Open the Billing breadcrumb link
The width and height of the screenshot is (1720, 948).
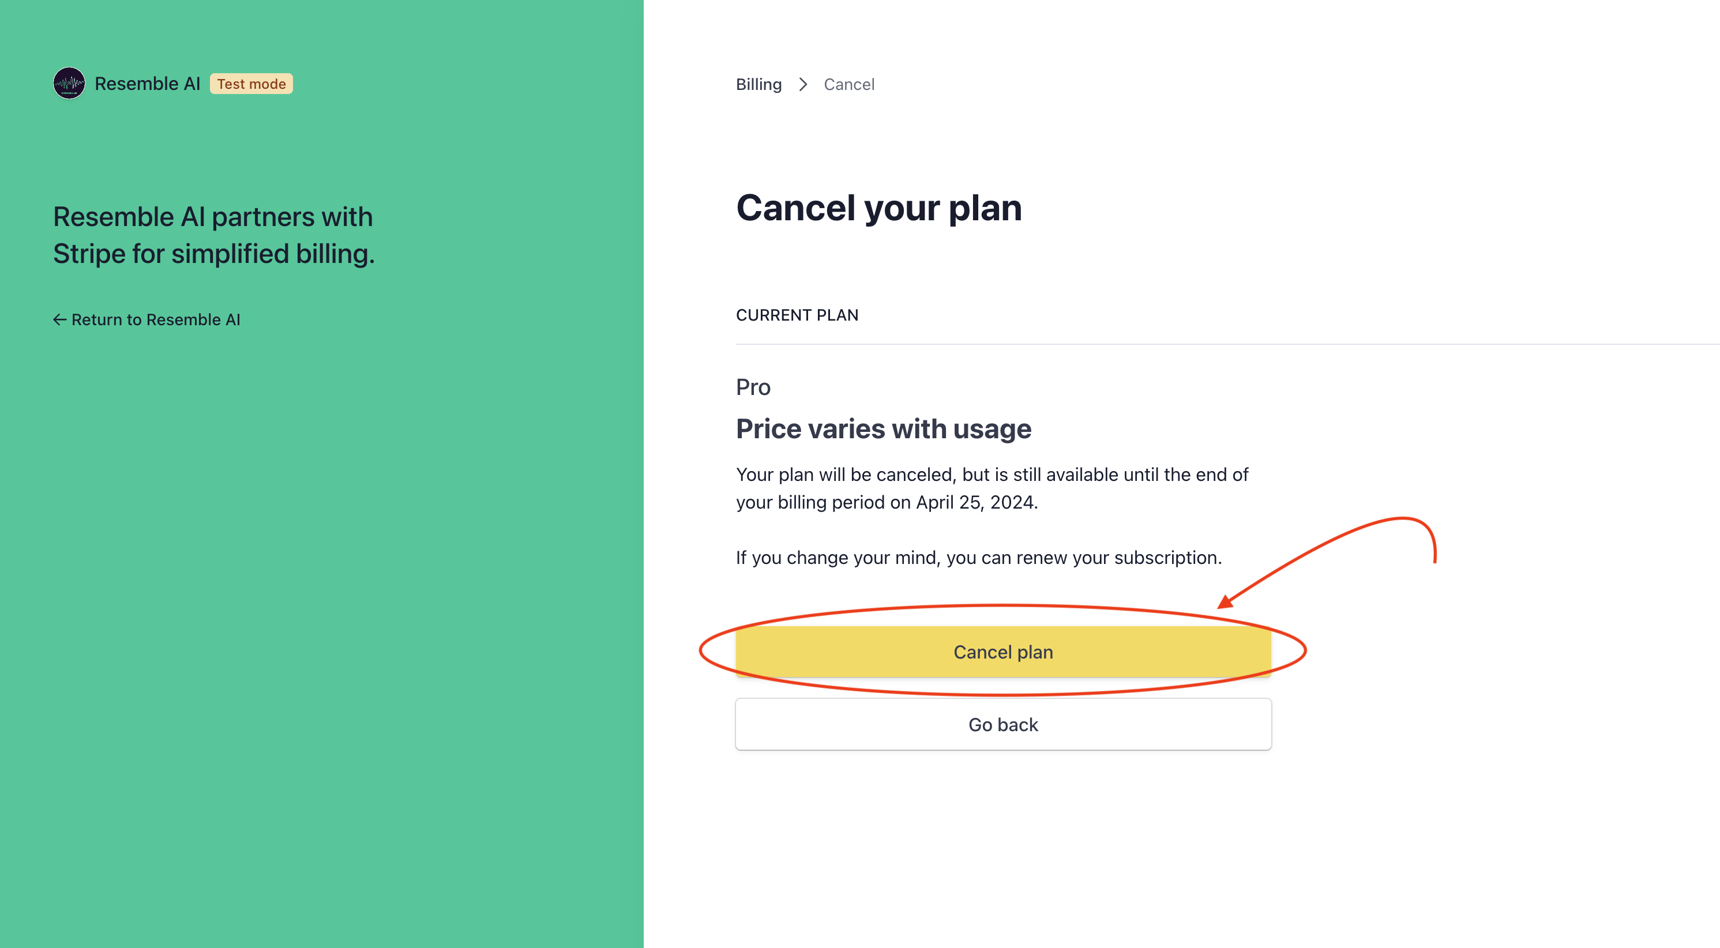click(x=758, y=84)
